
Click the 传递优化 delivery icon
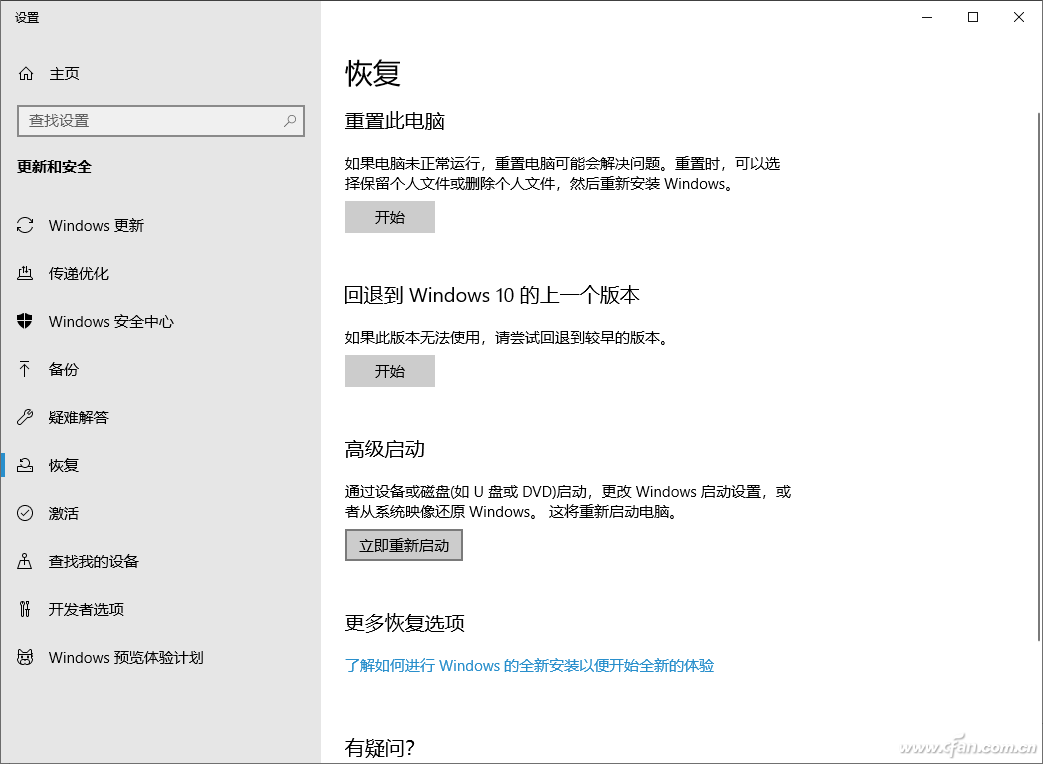pos(25,273)
